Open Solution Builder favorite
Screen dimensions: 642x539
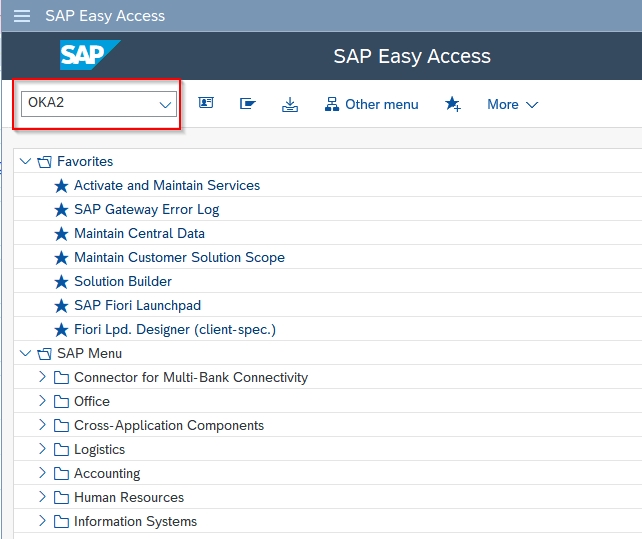click(123, 281)
